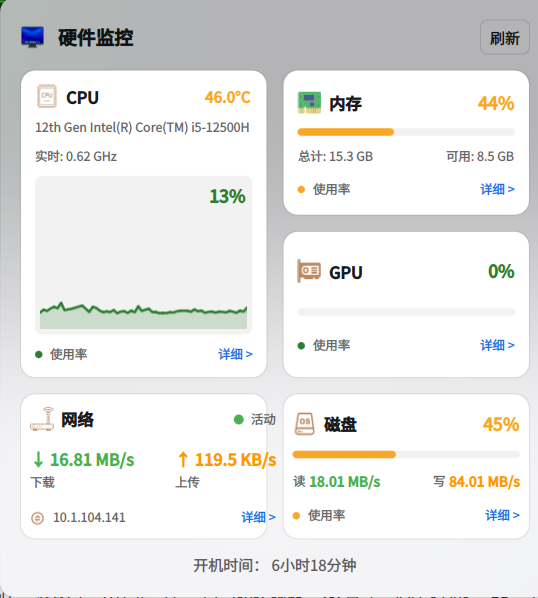Click the CPU usage history graph
Viewport: 538px width, 598px height.
coord(144,255)
